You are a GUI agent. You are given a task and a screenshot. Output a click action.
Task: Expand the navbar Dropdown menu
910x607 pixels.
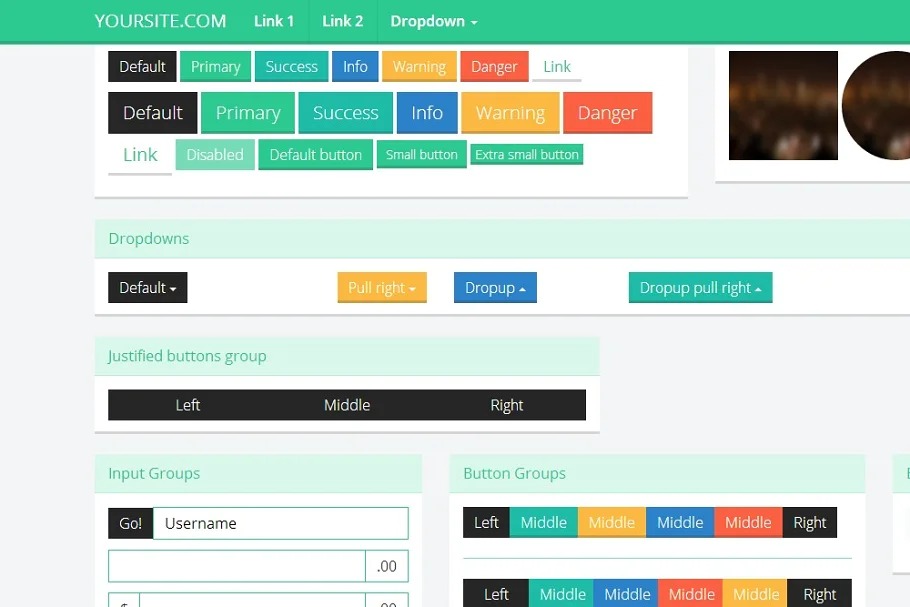click(433, 21)
